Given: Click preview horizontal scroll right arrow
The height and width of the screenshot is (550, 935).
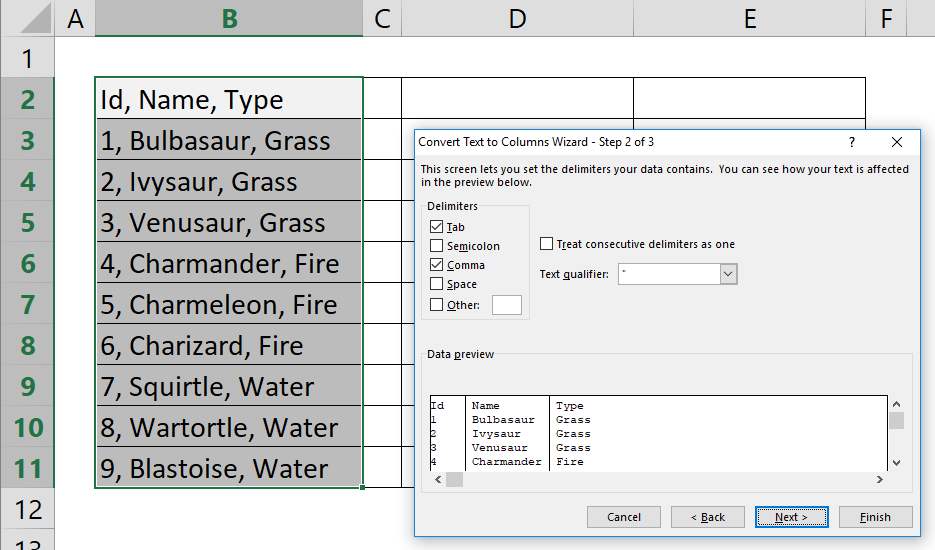Looking at the screenshot, I should point(880,480).
